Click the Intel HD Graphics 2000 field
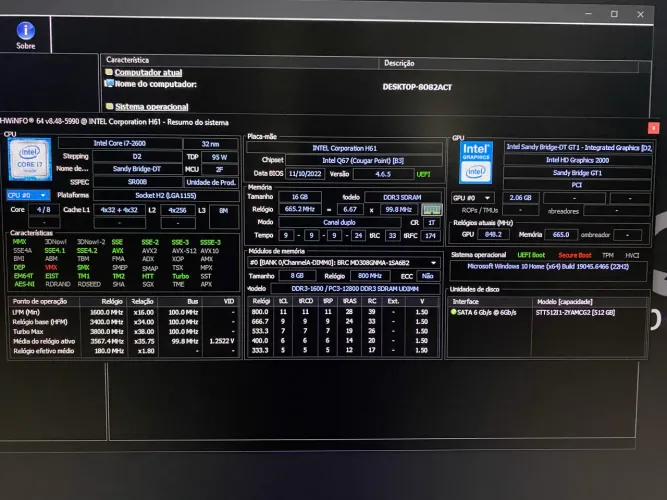Image resolution: width=667 pixels, height=500 pixels. pyautogui.click(x=577, y=160)
